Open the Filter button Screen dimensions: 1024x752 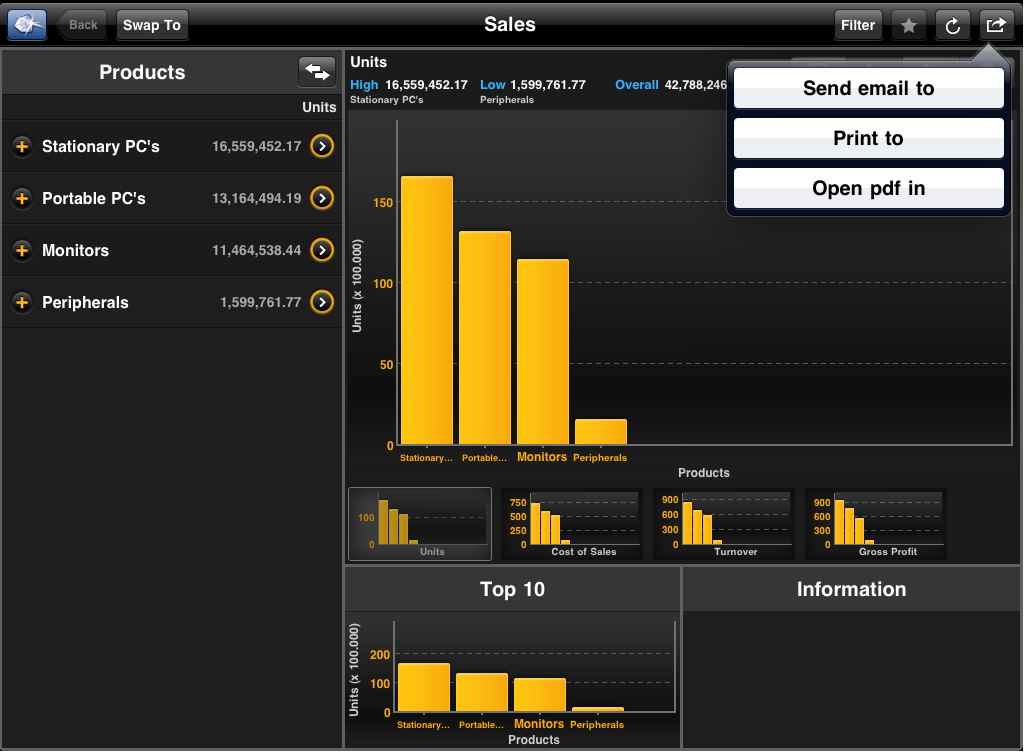[857, 26]
